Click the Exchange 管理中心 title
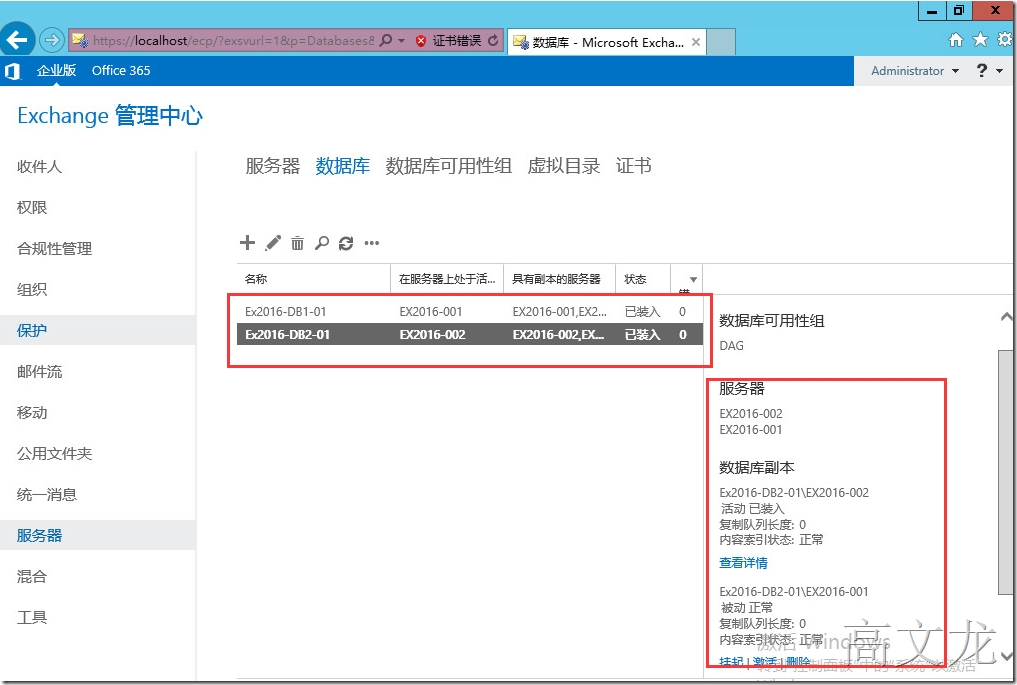Viewport: 1017px width, 685px height. [x=110, y=115]
